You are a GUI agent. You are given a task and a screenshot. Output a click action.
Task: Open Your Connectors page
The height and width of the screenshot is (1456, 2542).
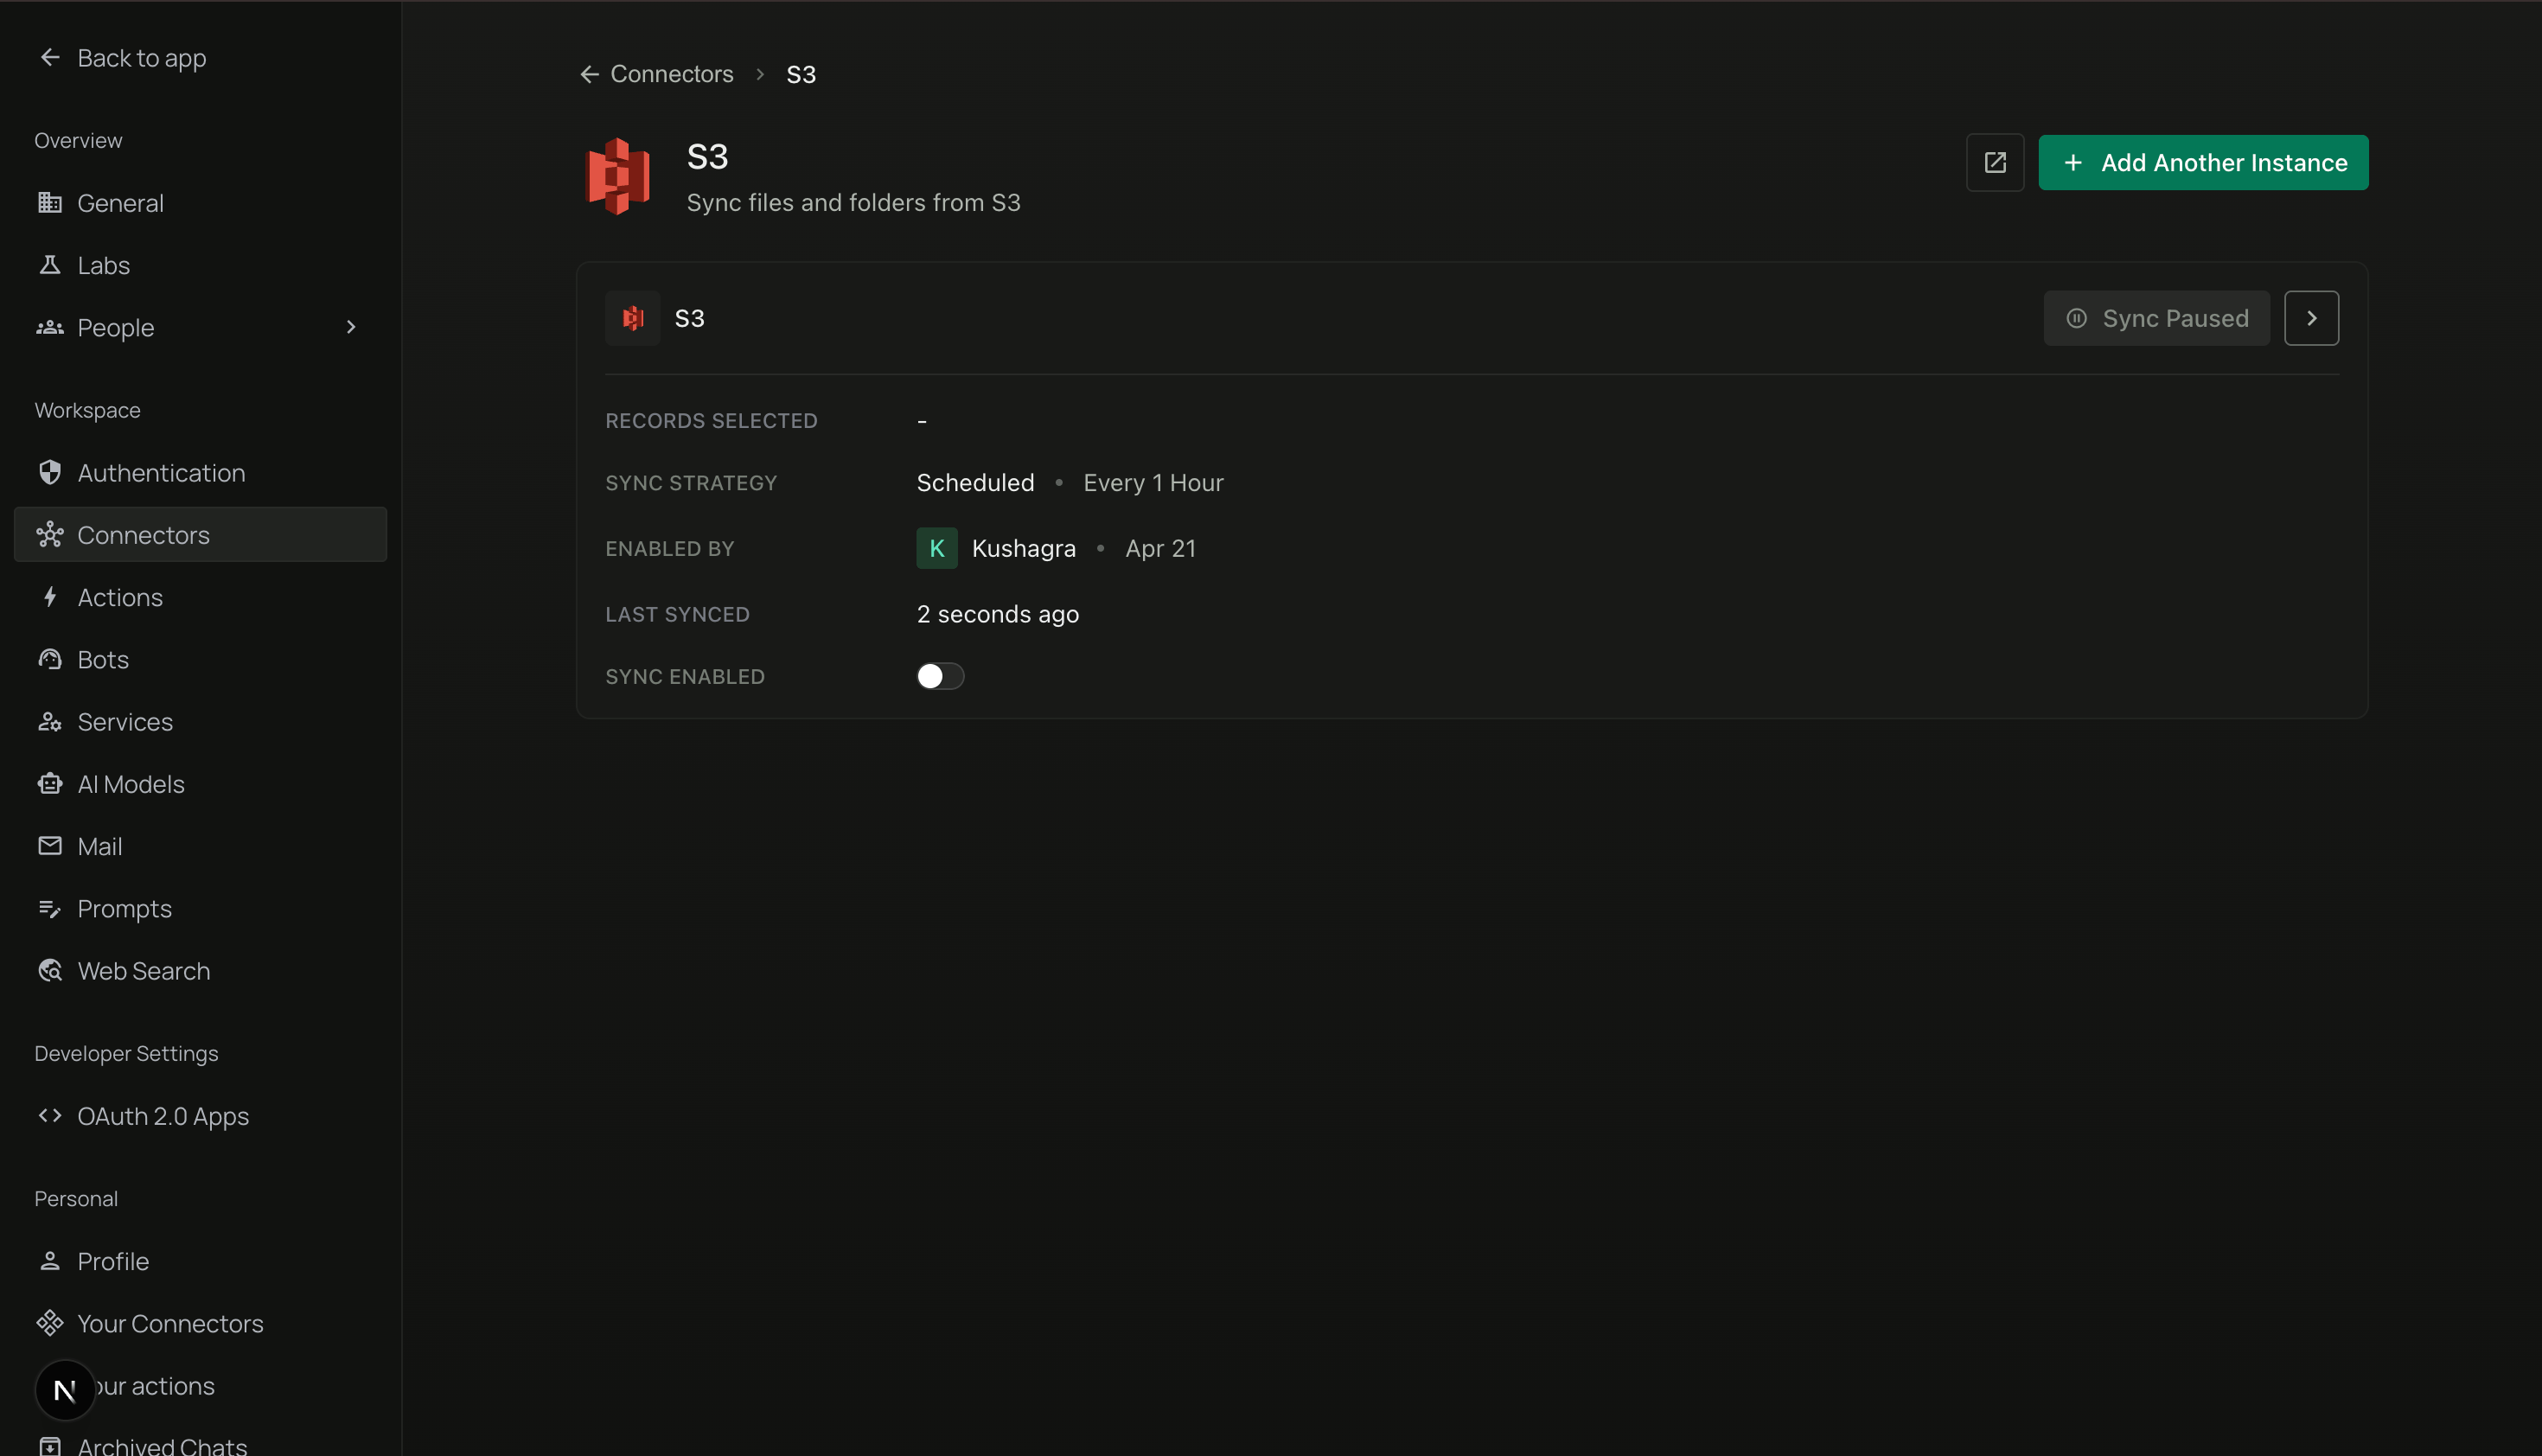click(200, 1324)
